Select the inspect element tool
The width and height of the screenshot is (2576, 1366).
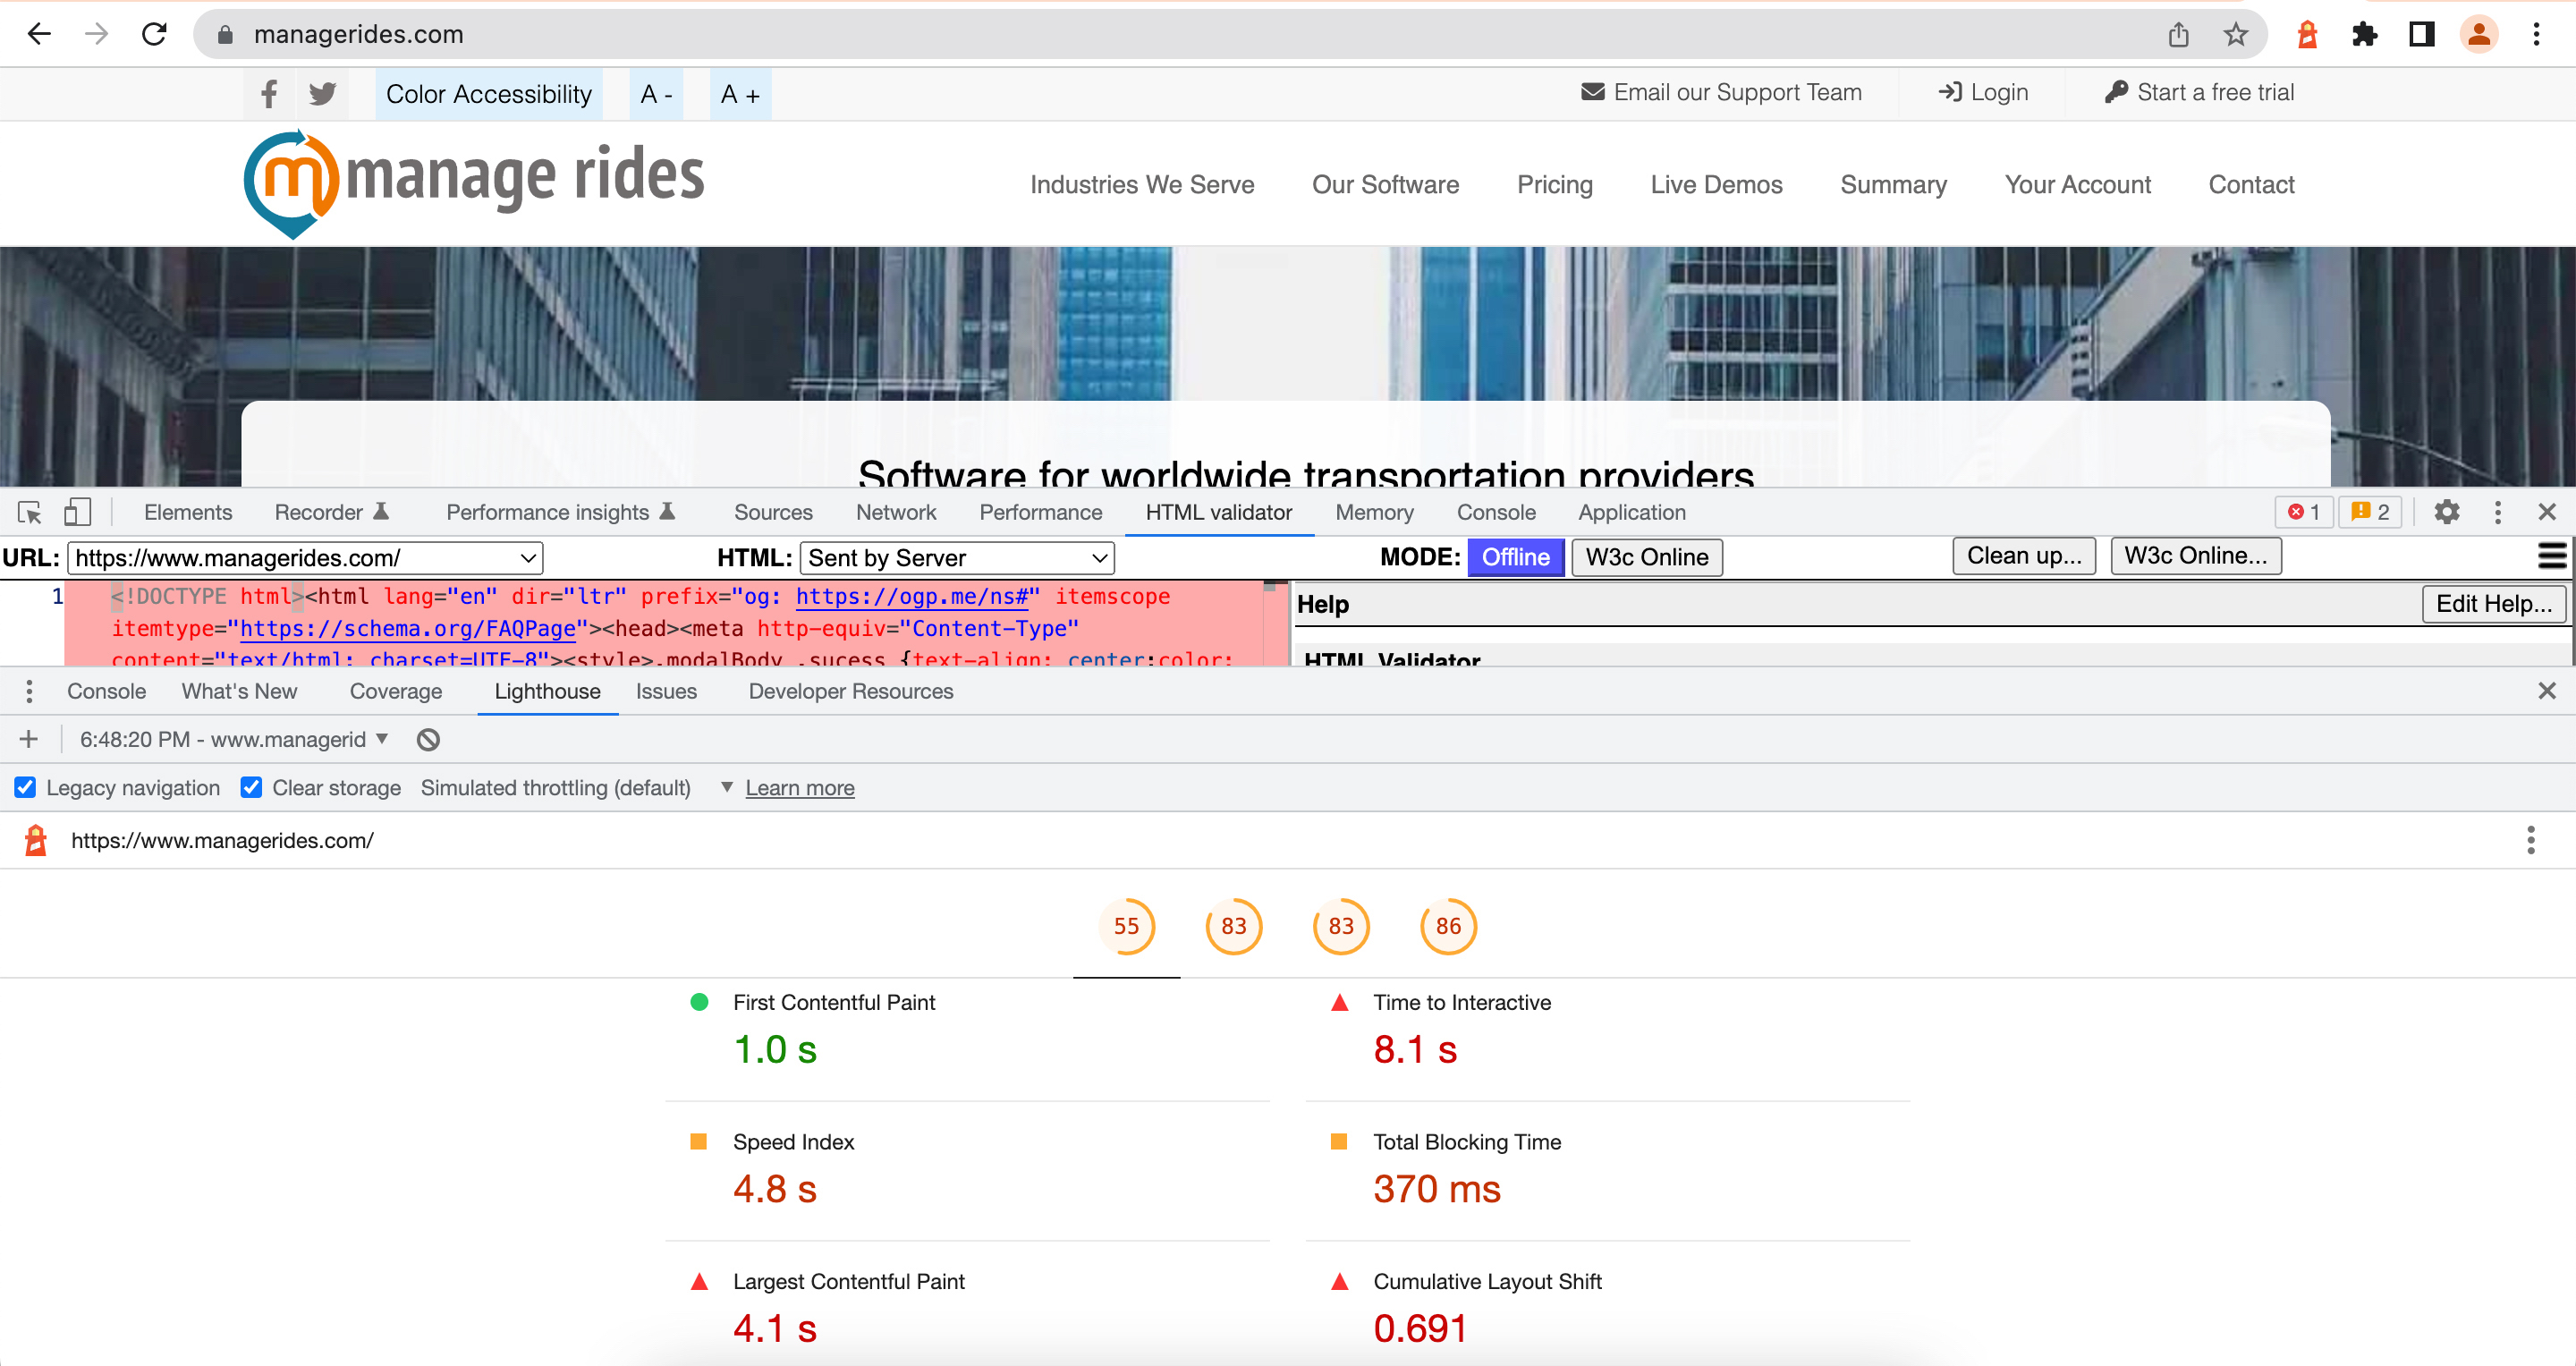[x=29, y=512]
